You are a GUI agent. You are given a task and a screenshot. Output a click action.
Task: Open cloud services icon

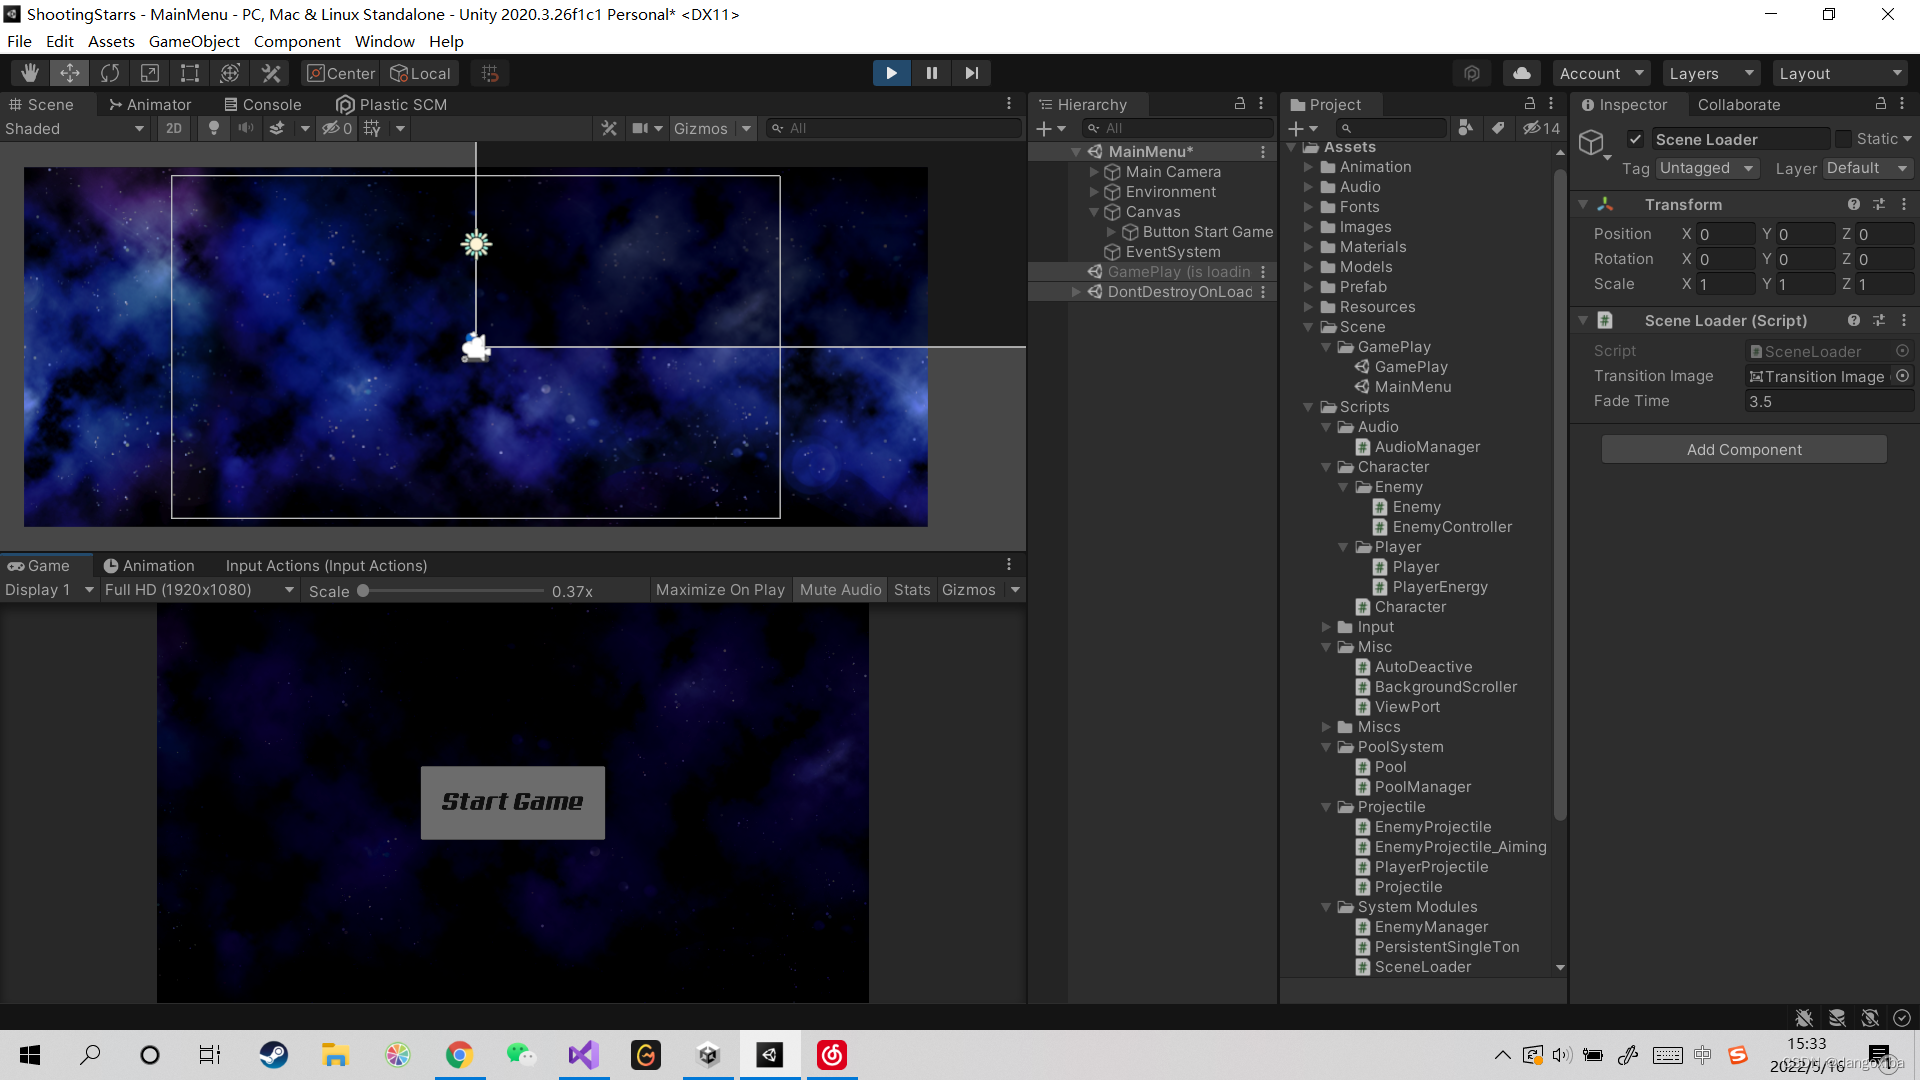tap(1521, 73)
